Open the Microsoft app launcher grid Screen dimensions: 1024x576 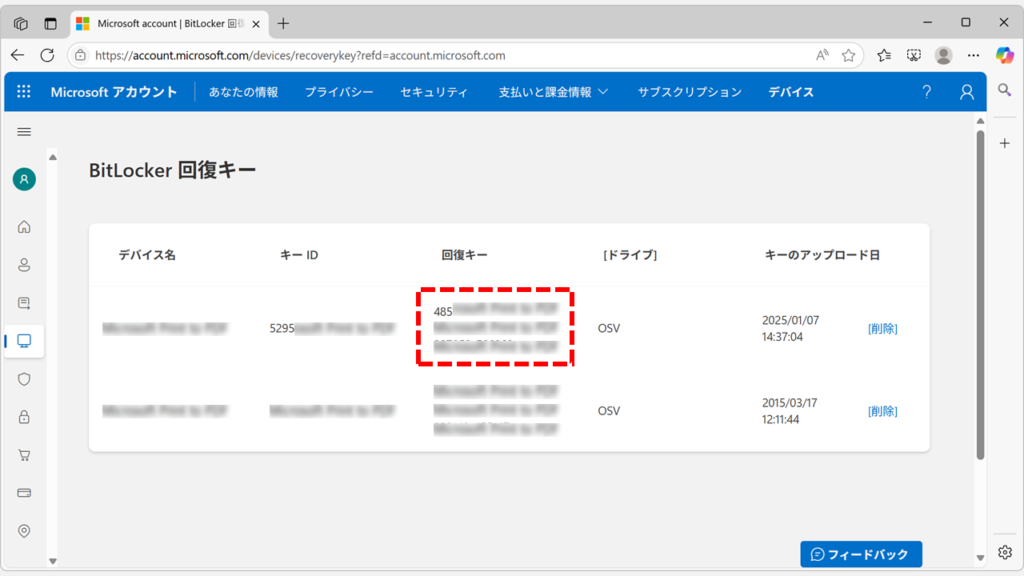tap(24, 91)
